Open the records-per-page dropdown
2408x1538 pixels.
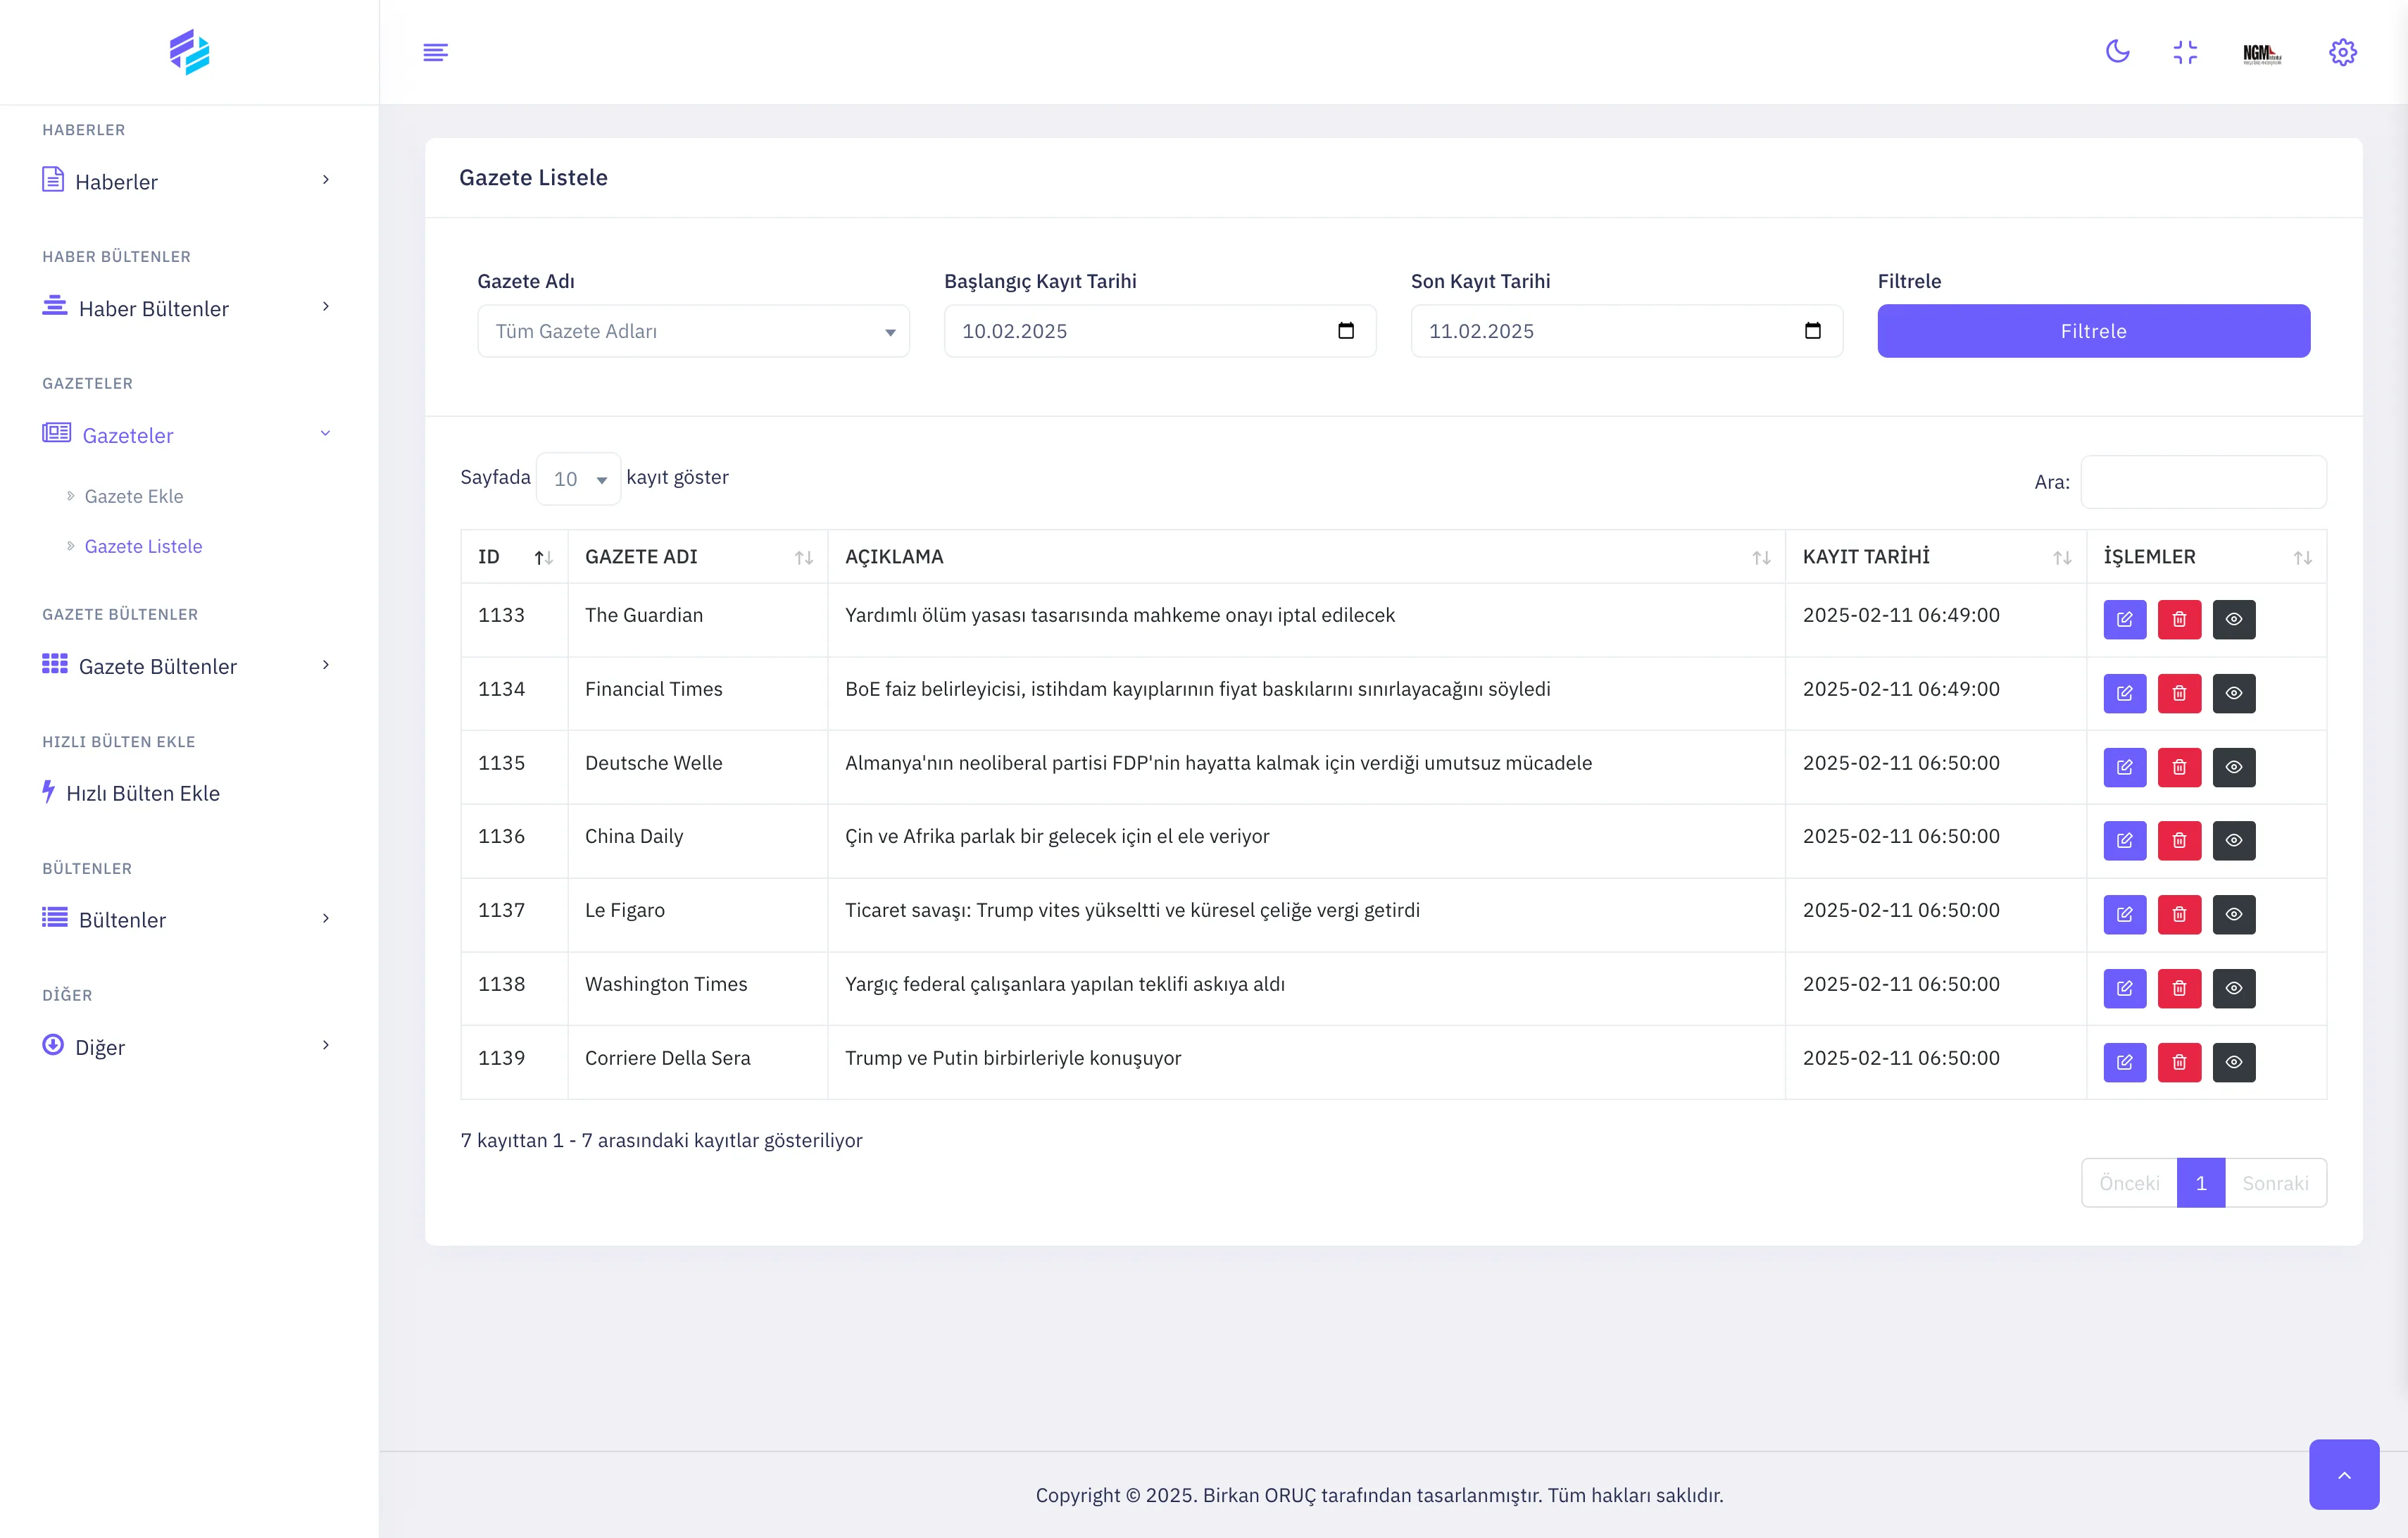tap(579, 479)
